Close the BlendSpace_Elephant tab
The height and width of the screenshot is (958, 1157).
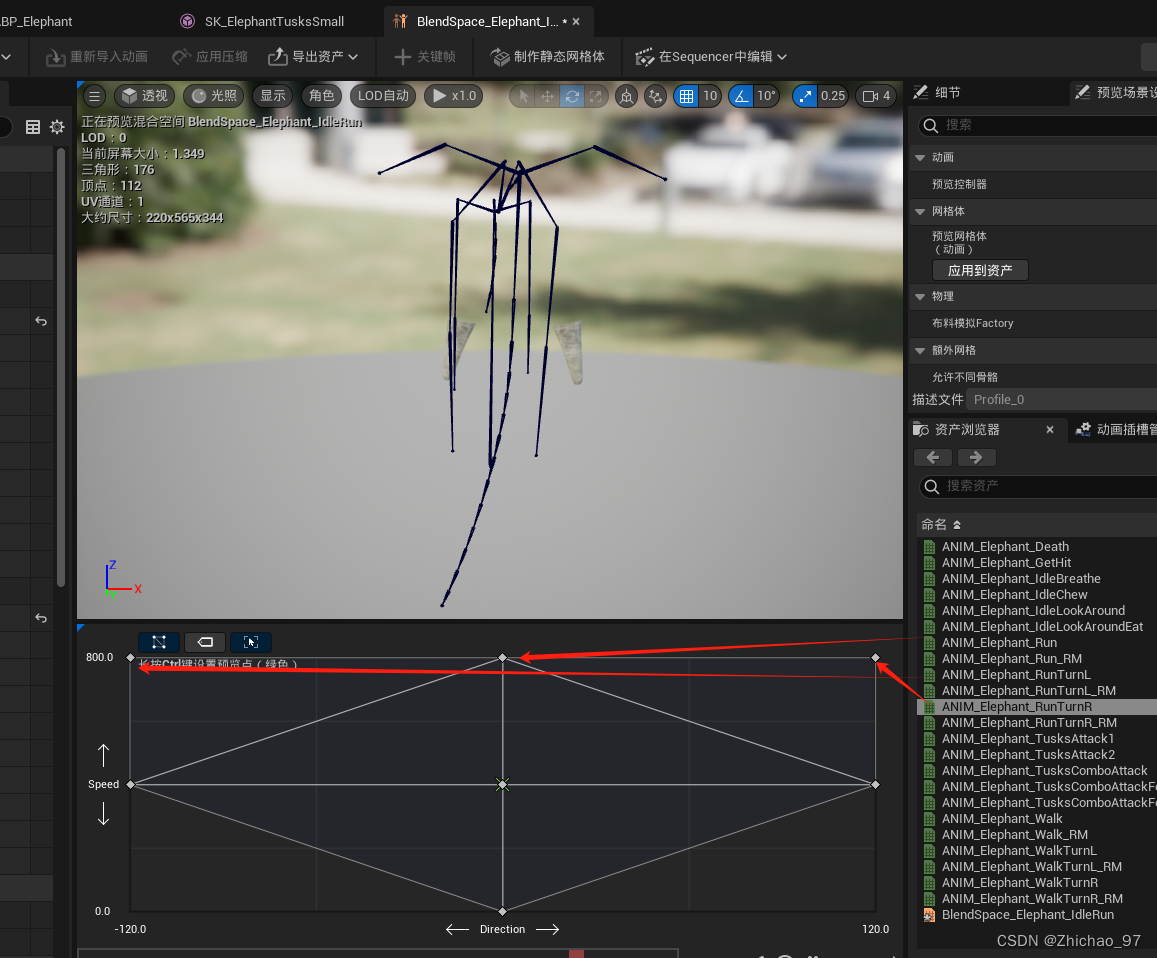pyautogui.click(x=576, y=21)
